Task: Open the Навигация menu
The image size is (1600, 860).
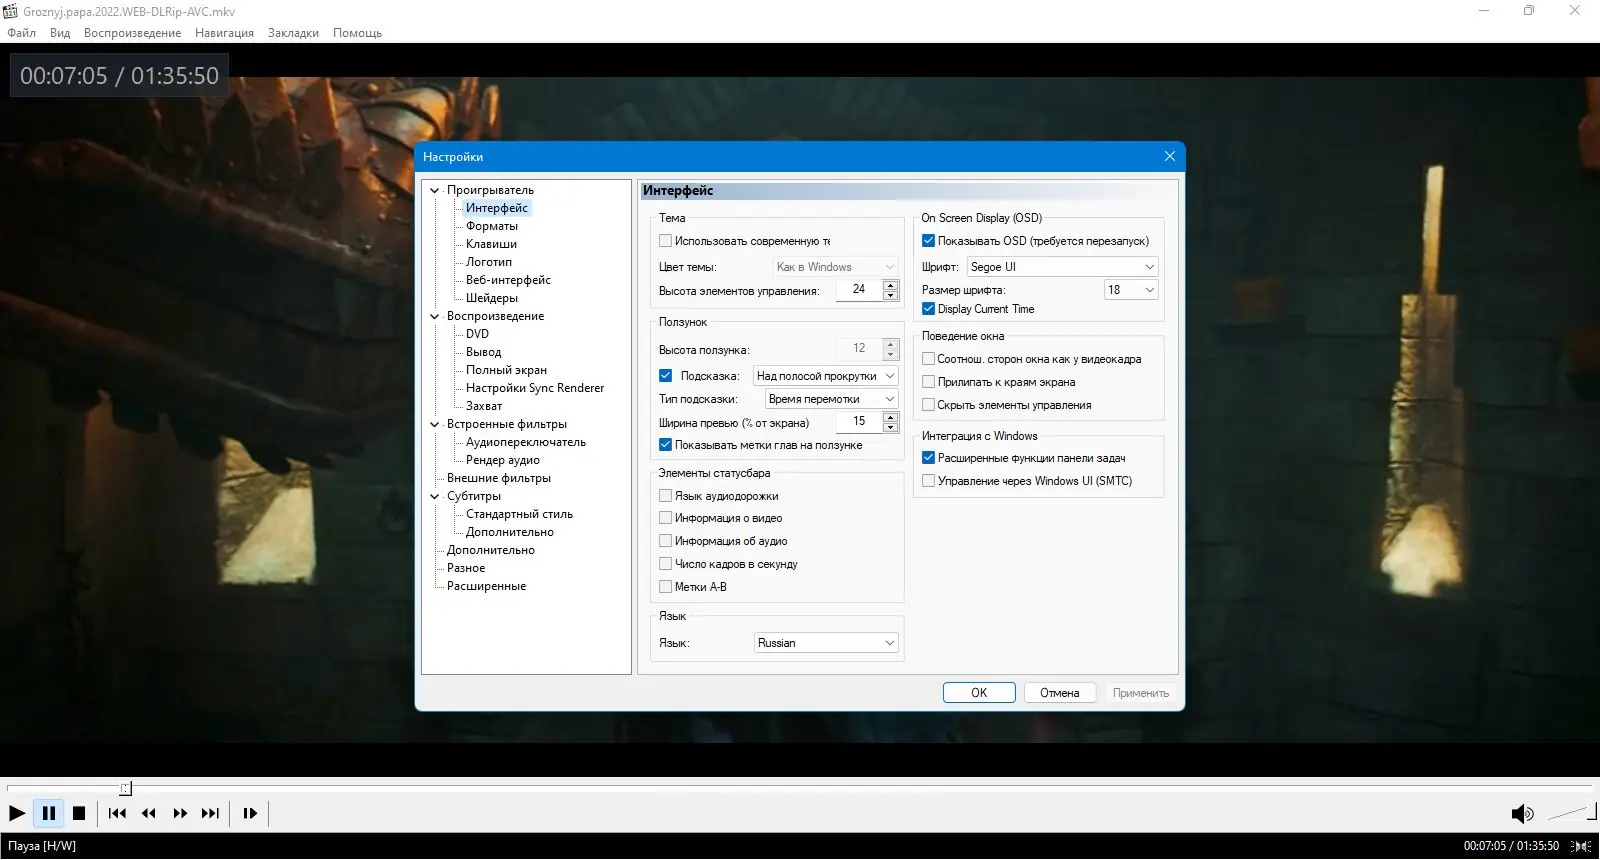Action: click(224, 33)
